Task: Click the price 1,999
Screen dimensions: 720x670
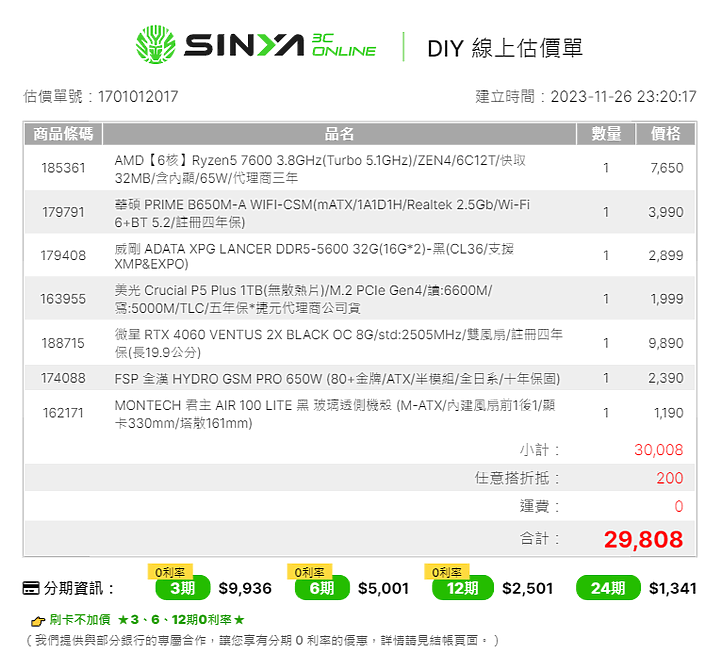Action: pyautogui.click(x=667, y=299)
